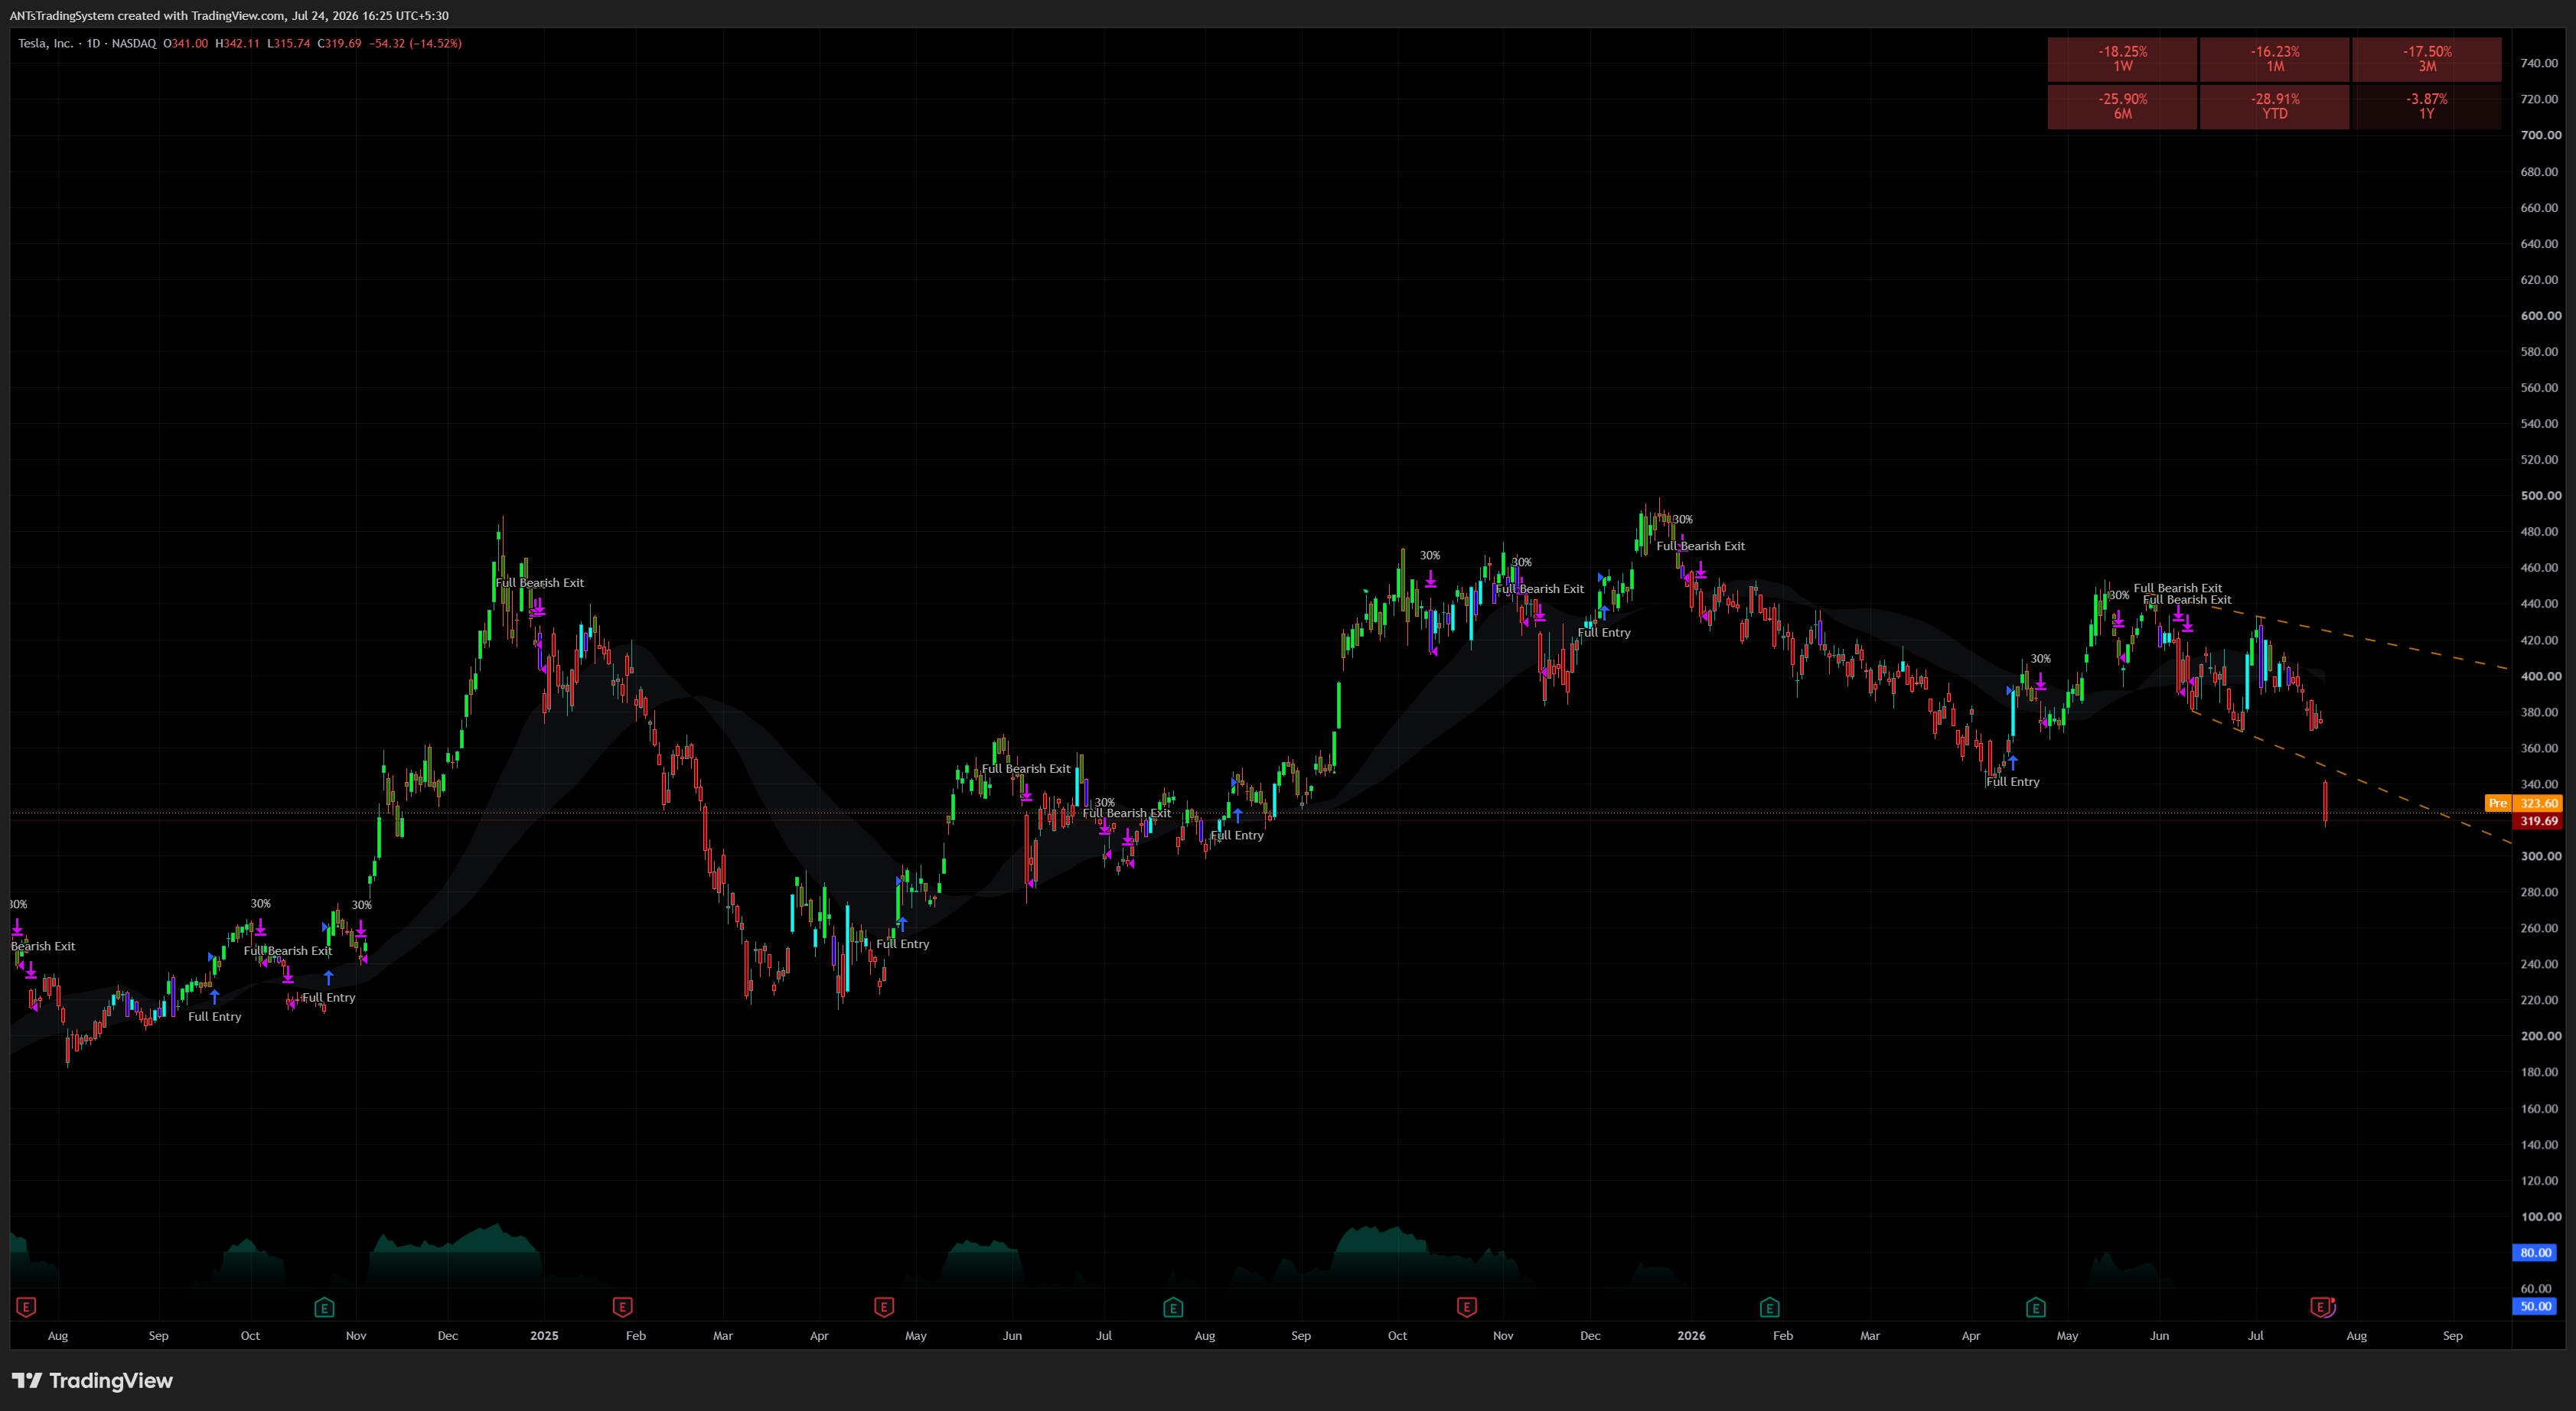
Task: Open the latest red earnings marker before Aug 2026
Action: coord(2321,1307)
